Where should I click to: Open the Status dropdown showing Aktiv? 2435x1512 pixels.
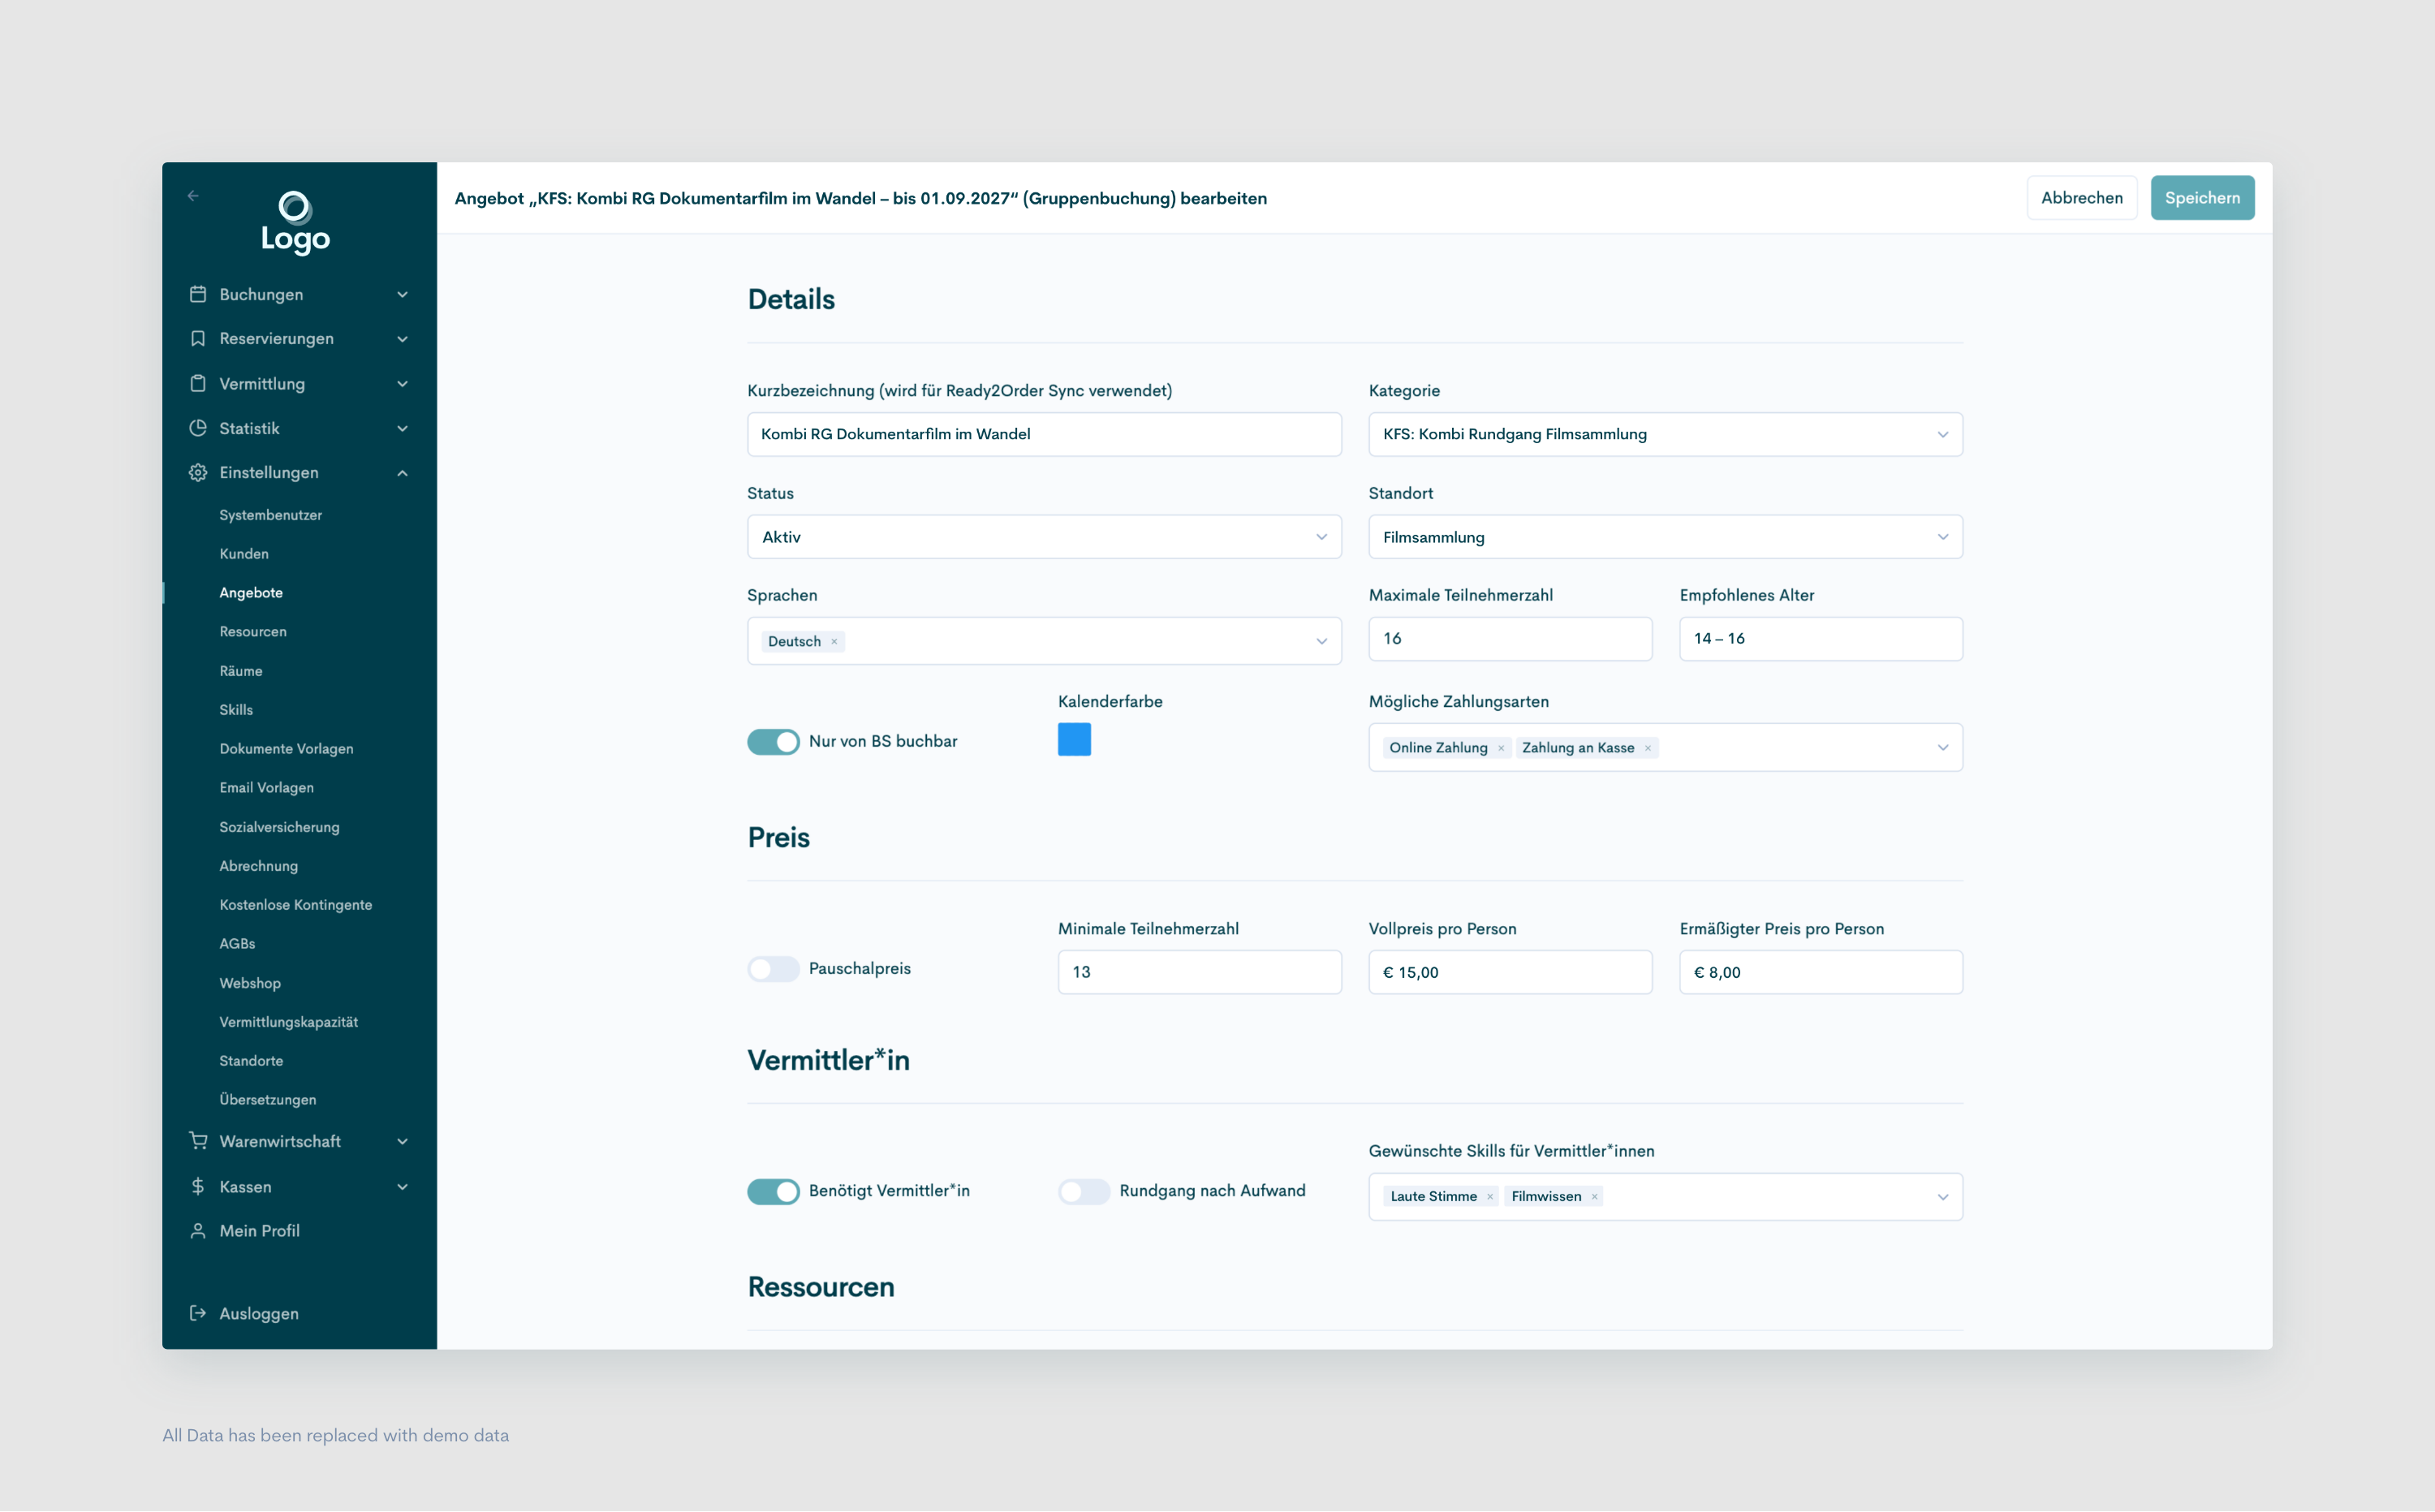point(1043,537)
